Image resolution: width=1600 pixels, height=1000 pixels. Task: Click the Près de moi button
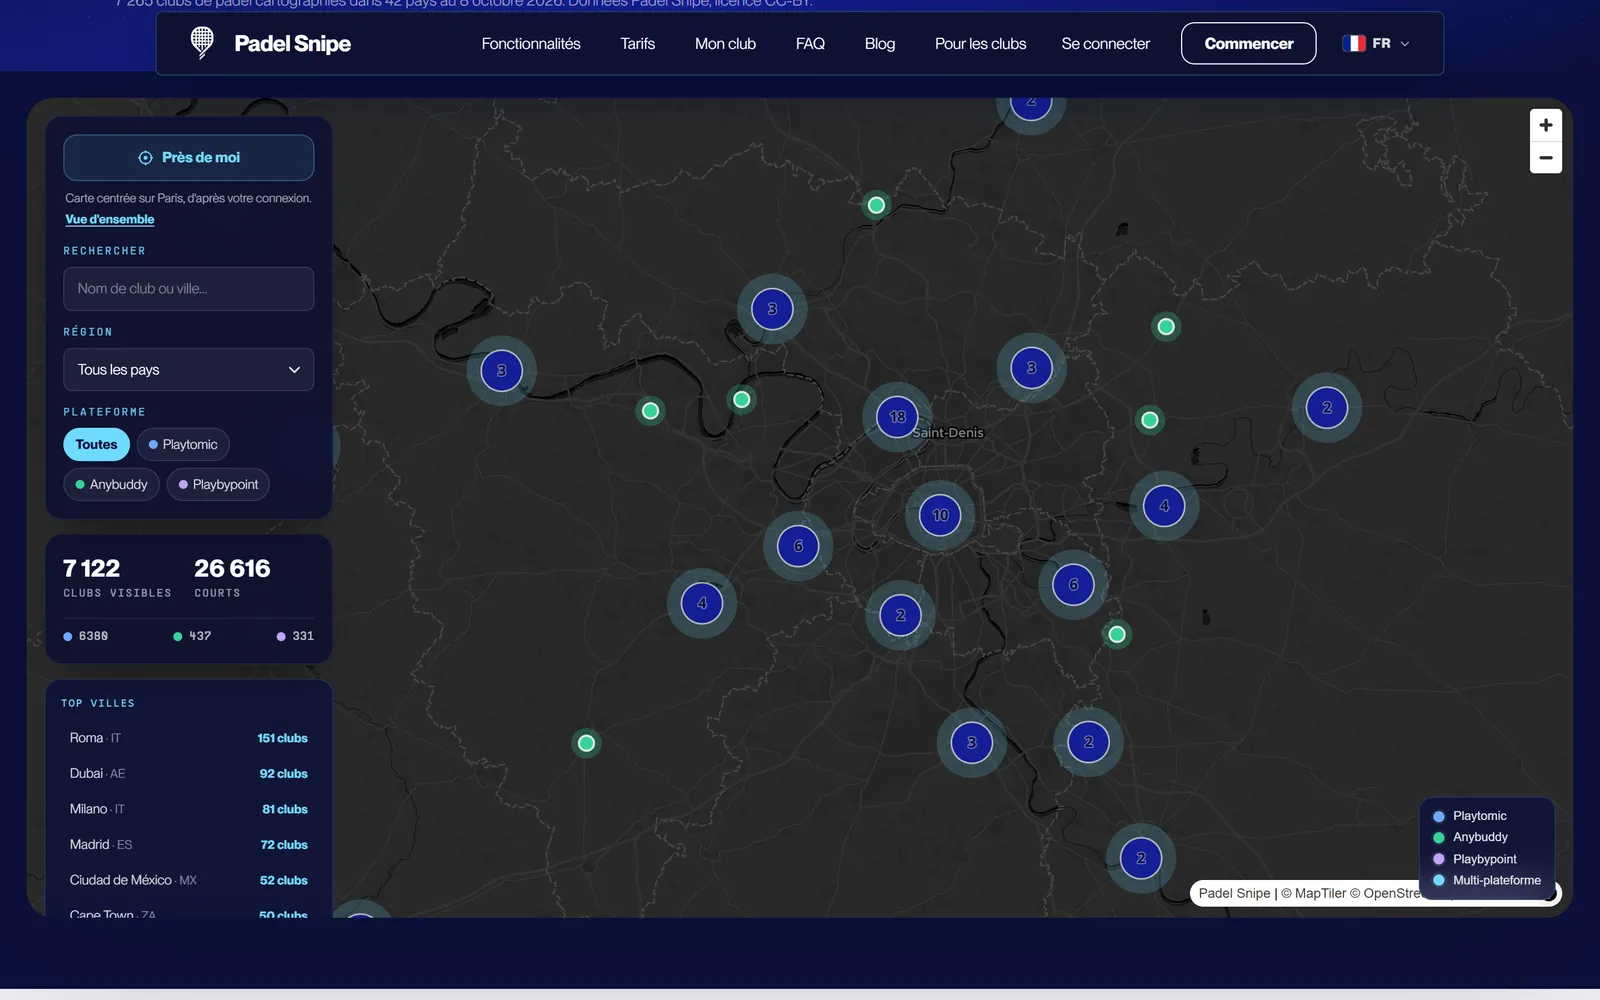[x=189, y=157]
